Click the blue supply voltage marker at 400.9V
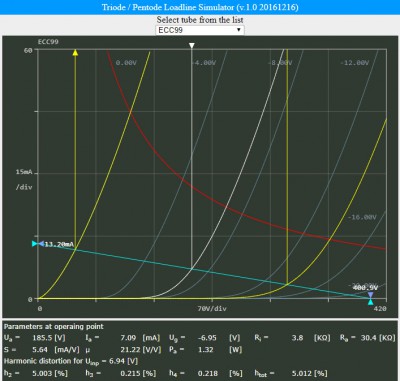This screenshot has height=381, width=400. [370, 295]
